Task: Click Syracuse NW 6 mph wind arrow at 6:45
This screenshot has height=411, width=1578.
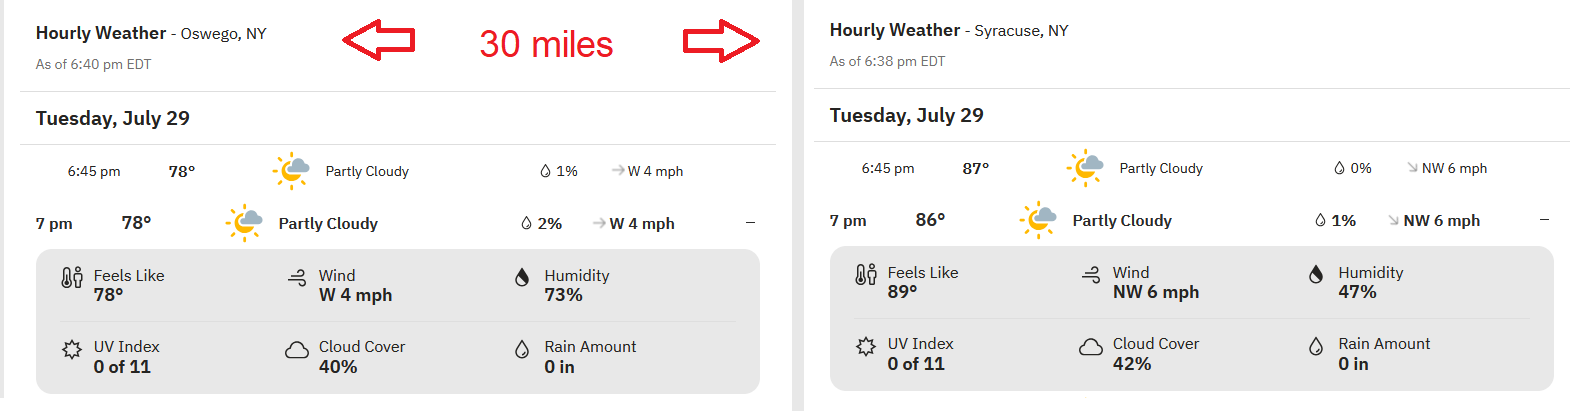Action: coord(1412,168)
